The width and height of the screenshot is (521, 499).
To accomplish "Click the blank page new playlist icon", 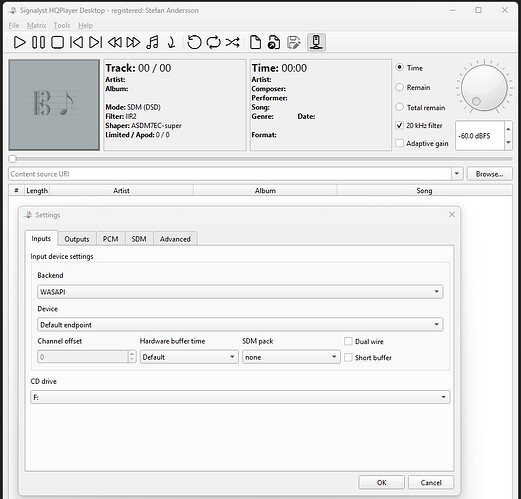I will click(x=255, y=42).
